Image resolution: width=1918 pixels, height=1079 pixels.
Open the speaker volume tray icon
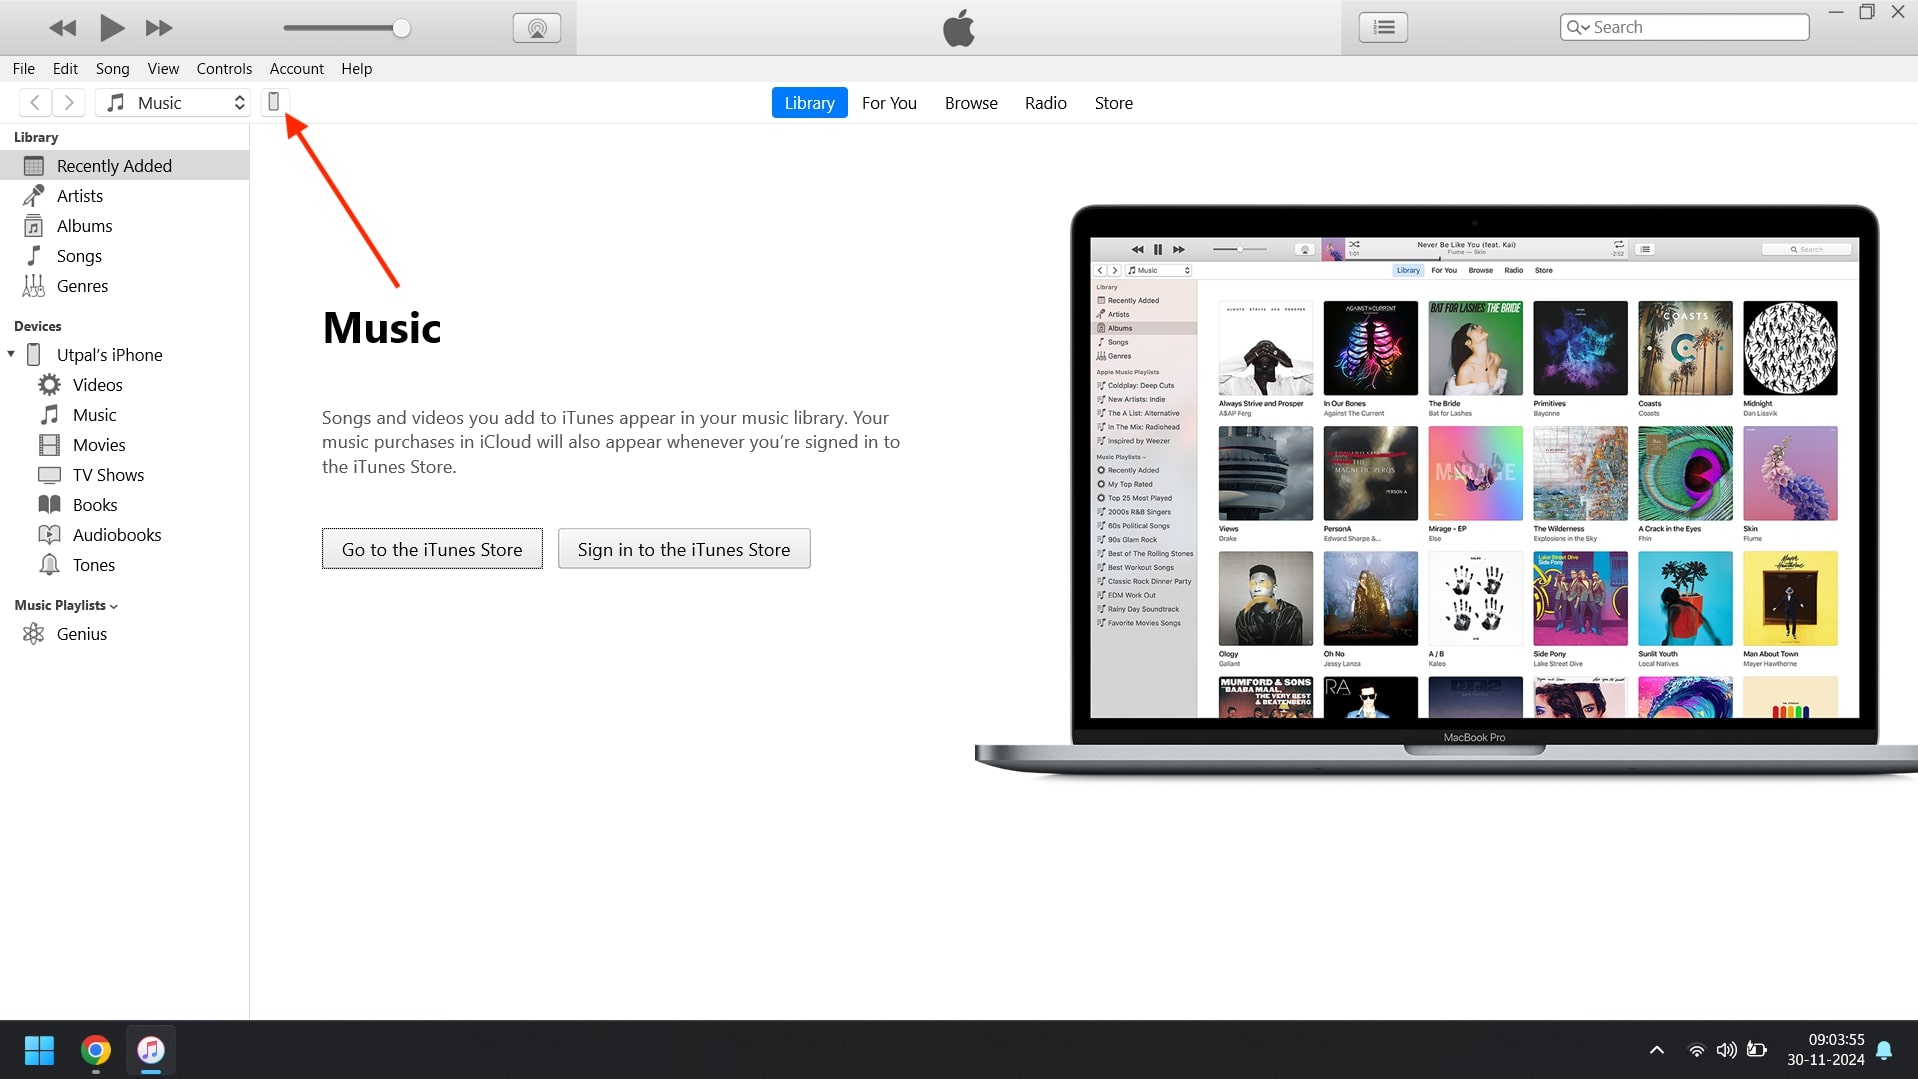[x=1727, y=1050]
